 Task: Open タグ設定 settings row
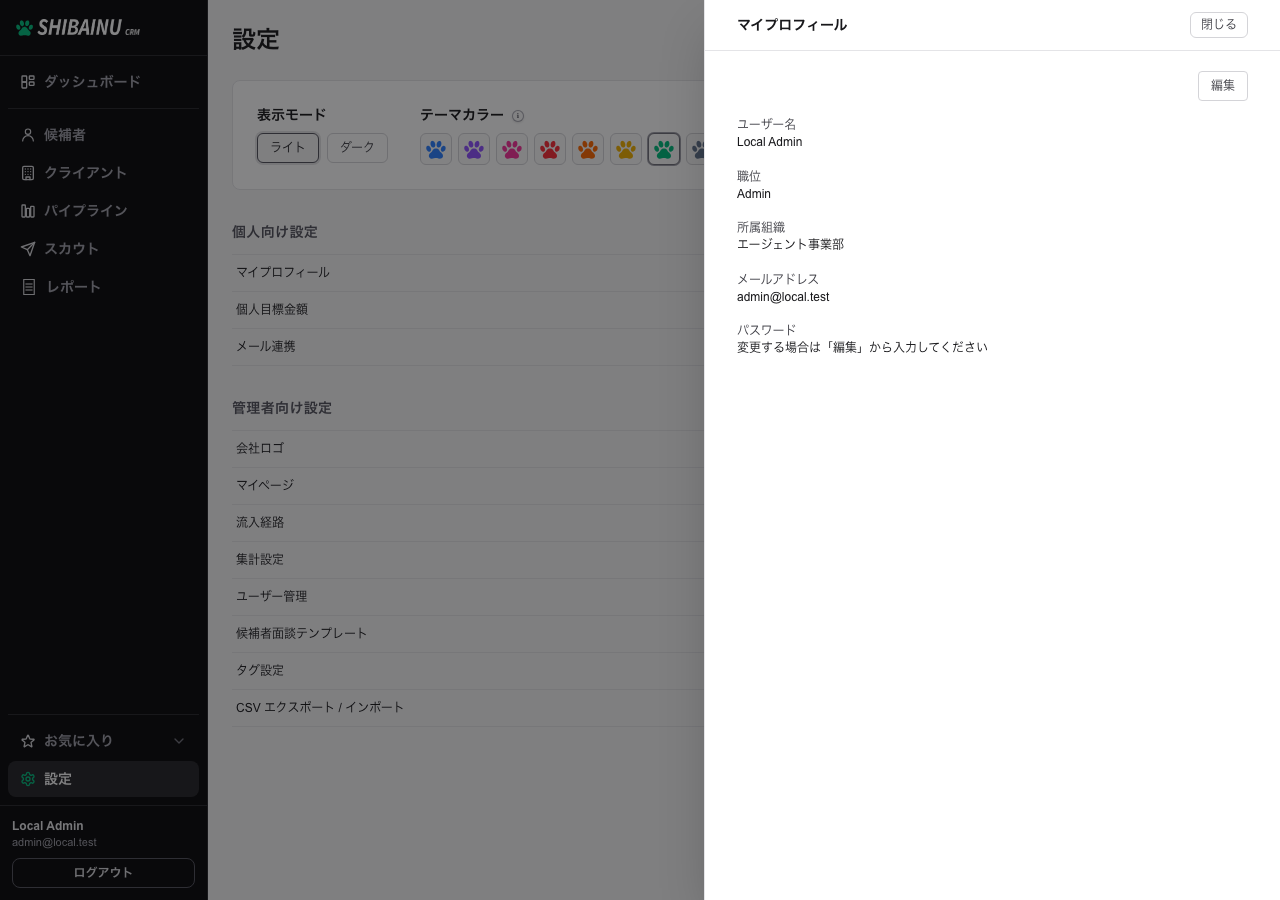[x=468, y=671]
